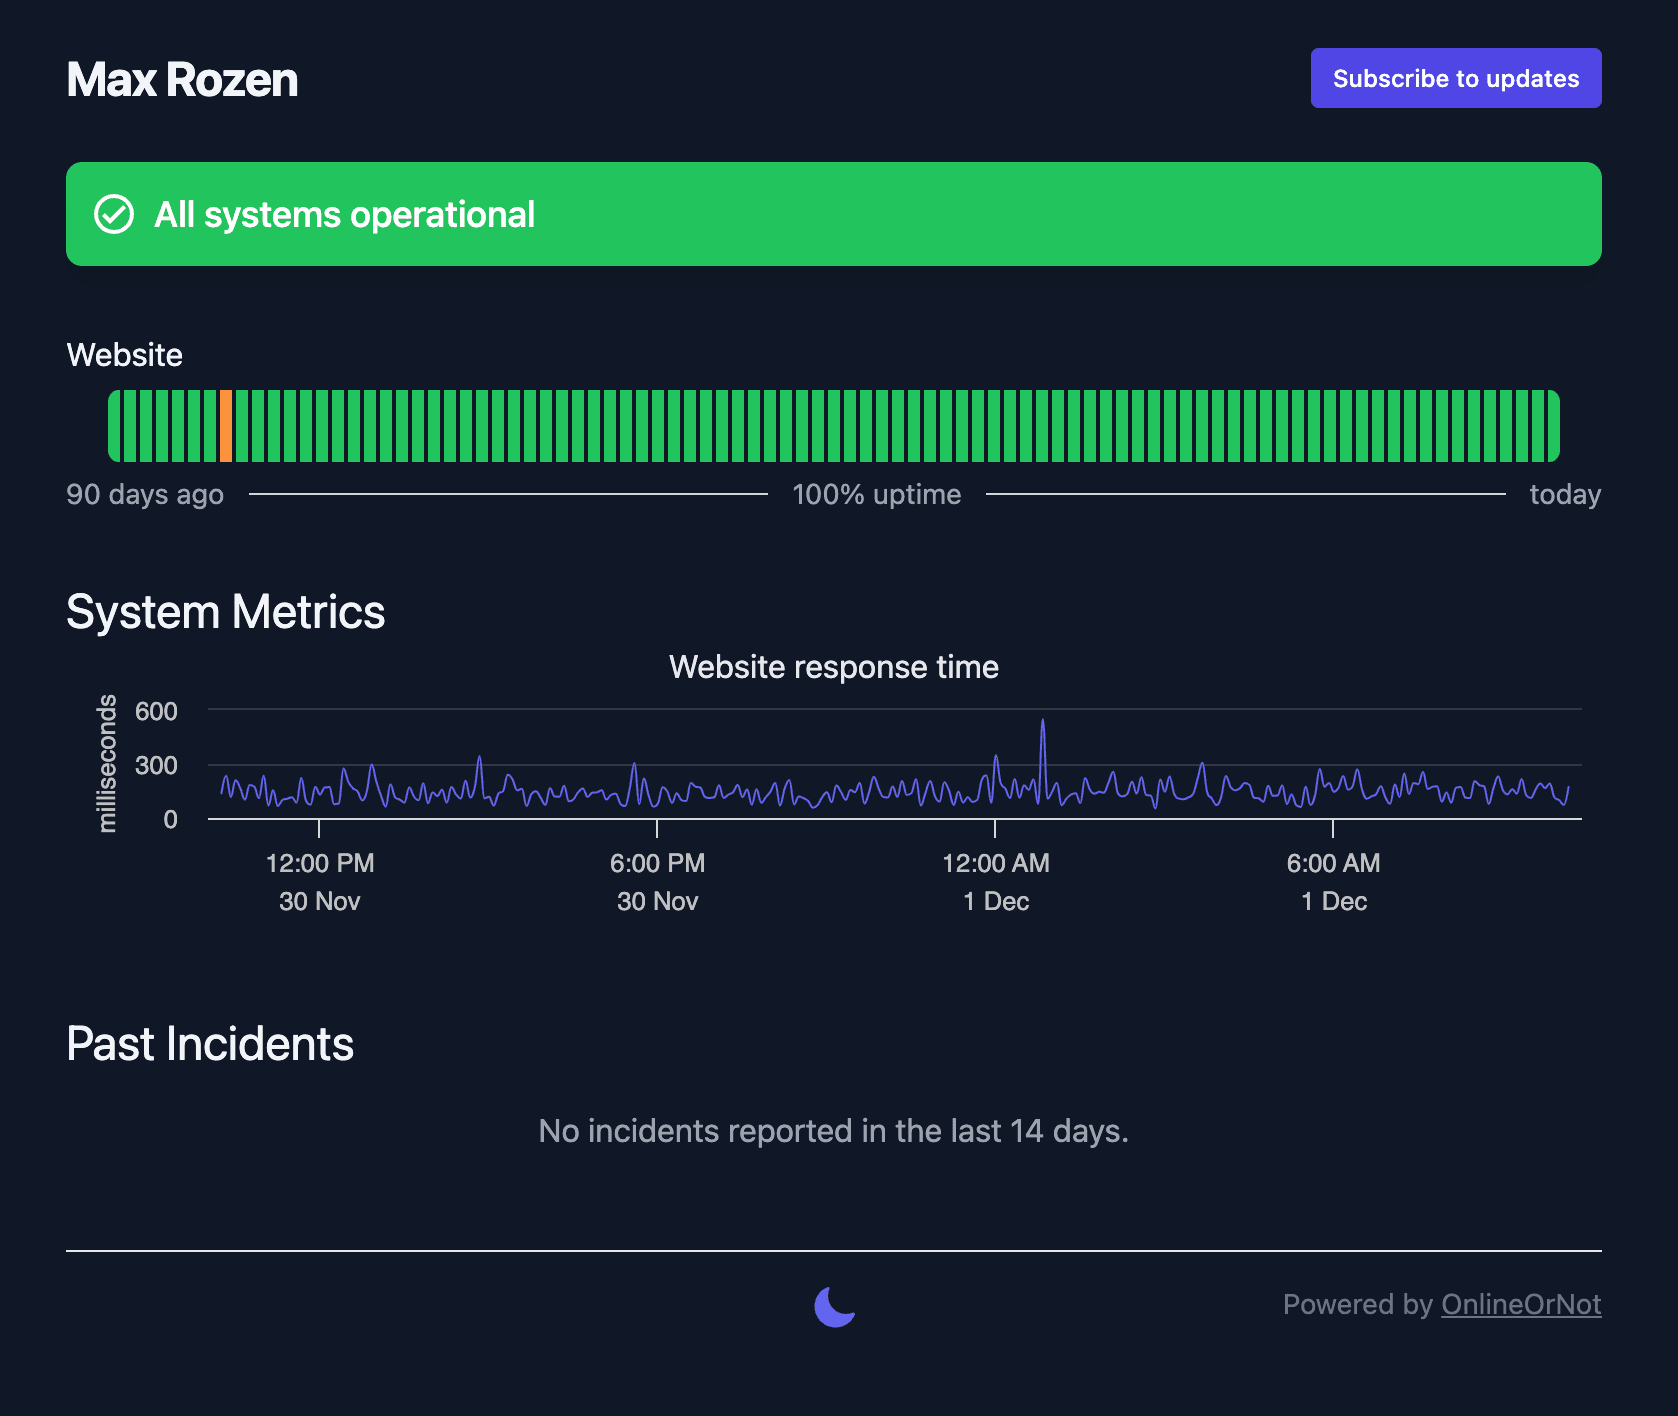Expand the System Metrics section

(225, 611)
